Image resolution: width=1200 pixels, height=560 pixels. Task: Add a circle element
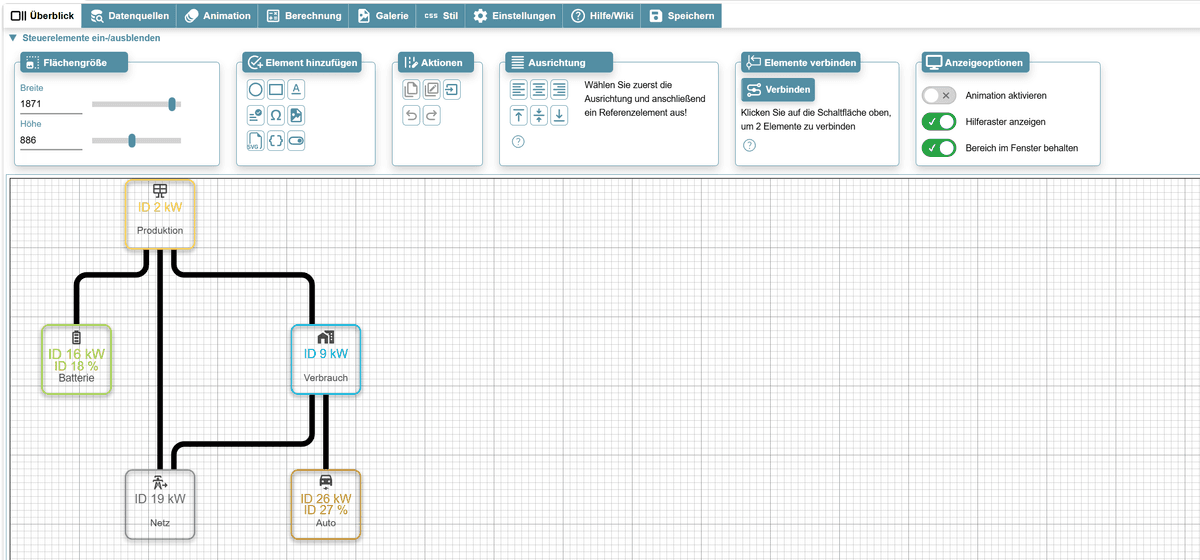tap(256, 89)
